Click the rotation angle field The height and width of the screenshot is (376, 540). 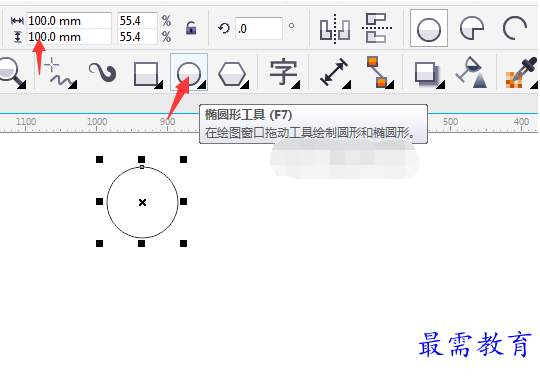259,28
